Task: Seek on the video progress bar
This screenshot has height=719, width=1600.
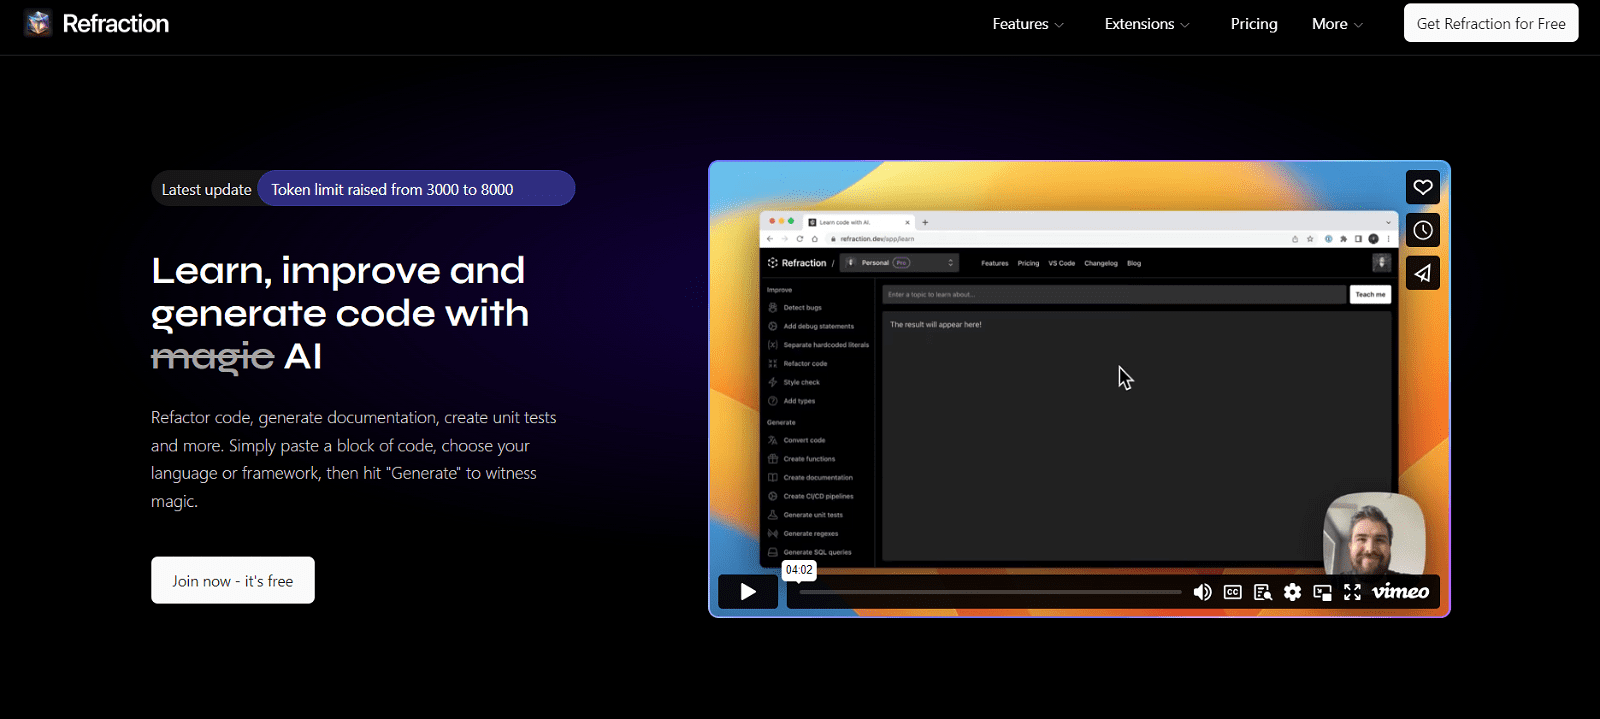Action: [x=990, y=592]
